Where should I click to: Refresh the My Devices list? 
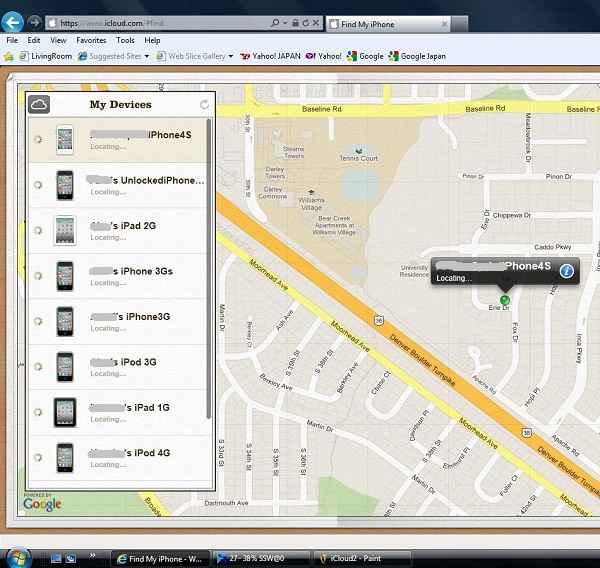(x=204, y=104)
